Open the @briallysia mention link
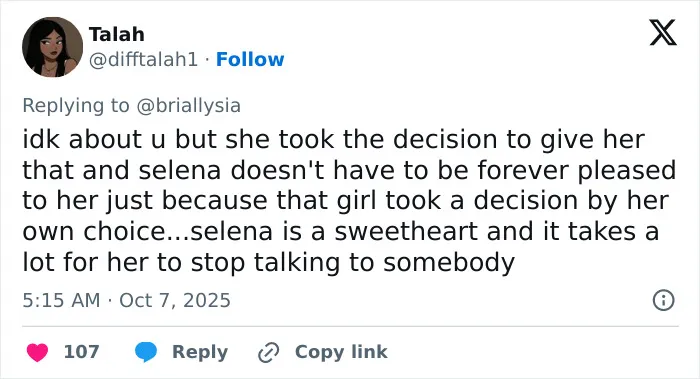The height and width of the screenshot is (379, 700). pos(188,106)
